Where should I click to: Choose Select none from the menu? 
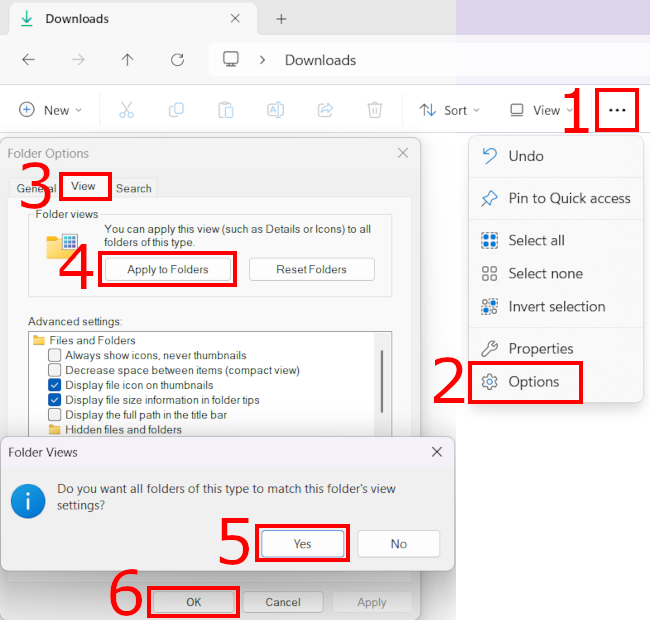pyautogui.click(x=556, y=274)
